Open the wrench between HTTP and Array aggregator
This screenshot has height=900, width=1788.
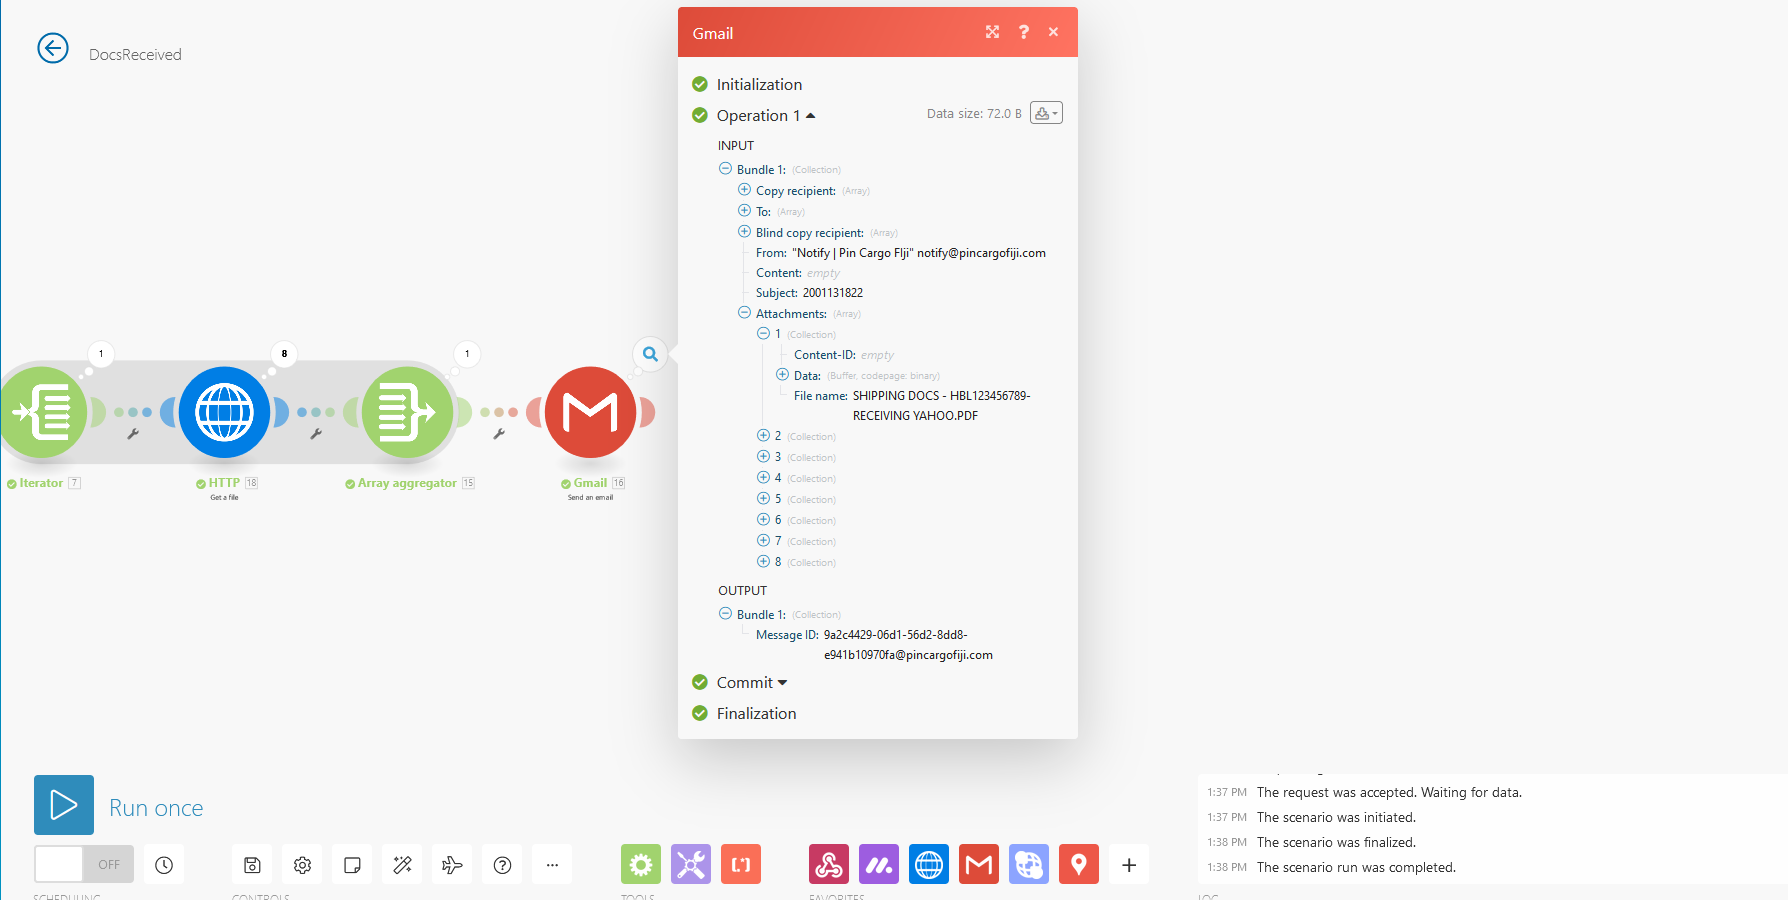316,434
